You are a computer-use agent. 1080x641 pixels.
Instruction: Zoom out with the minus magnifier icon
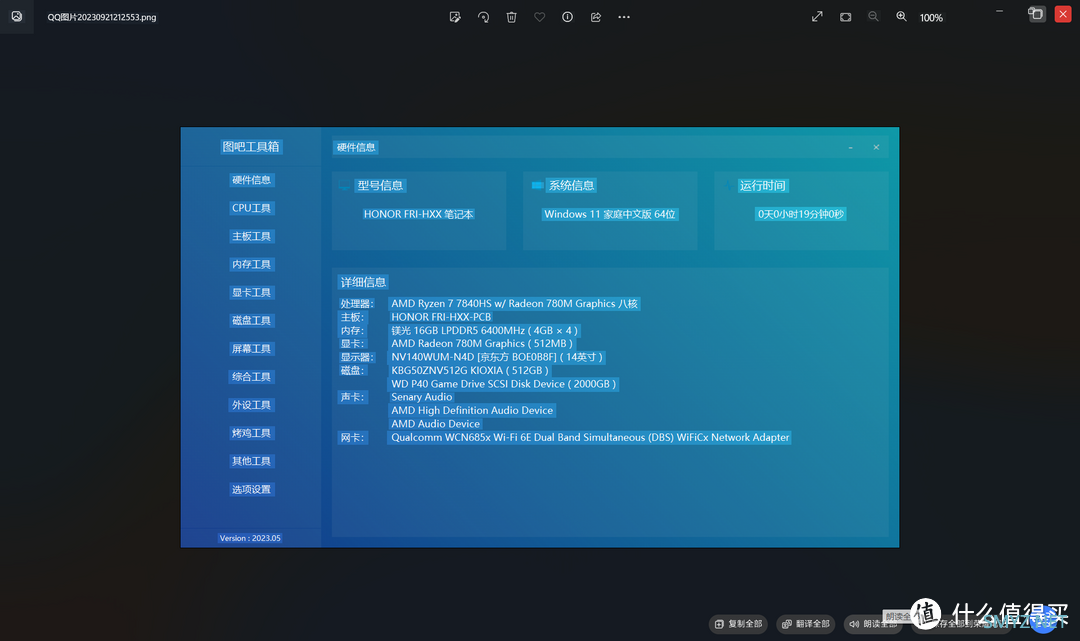pos(873,17)
